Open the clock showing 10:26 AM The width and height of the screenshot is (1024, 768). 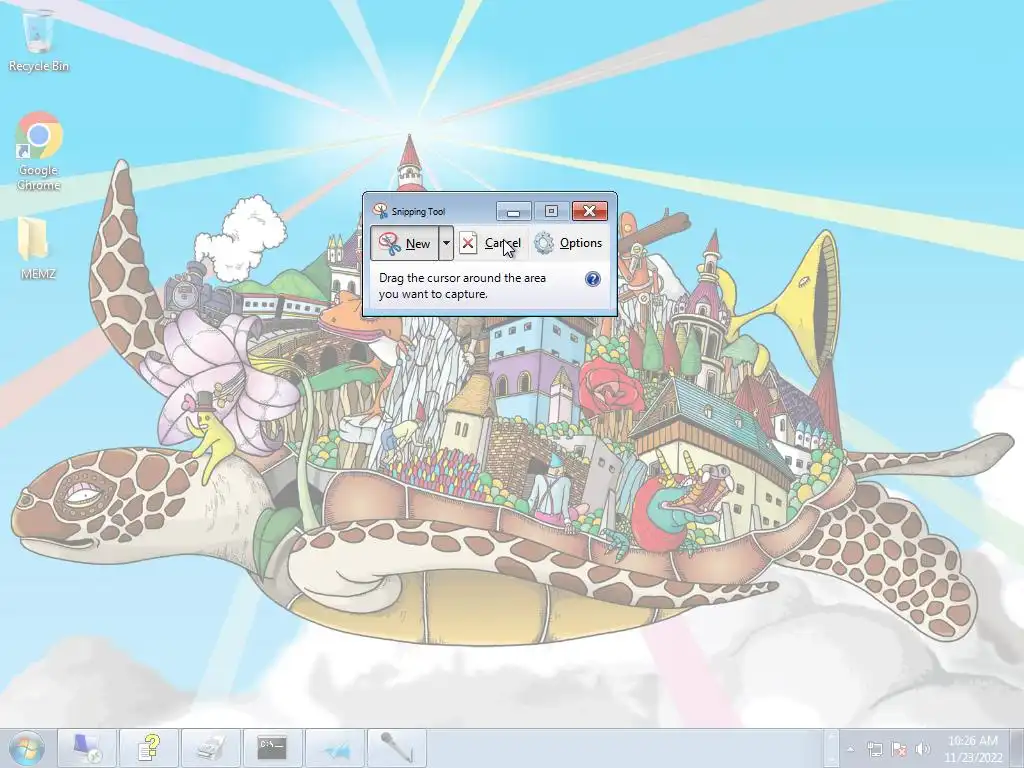pyautogui.click(x=972, y=749)
